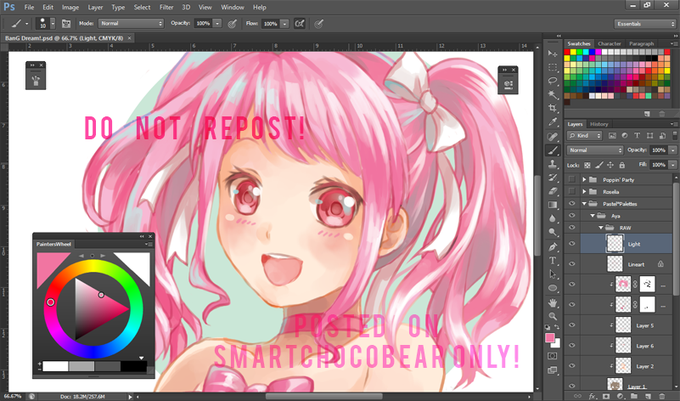Open the Essentials workspace dropdown
Screen dimensions: 680x401
pyautogui.click(x=645, y=24)
